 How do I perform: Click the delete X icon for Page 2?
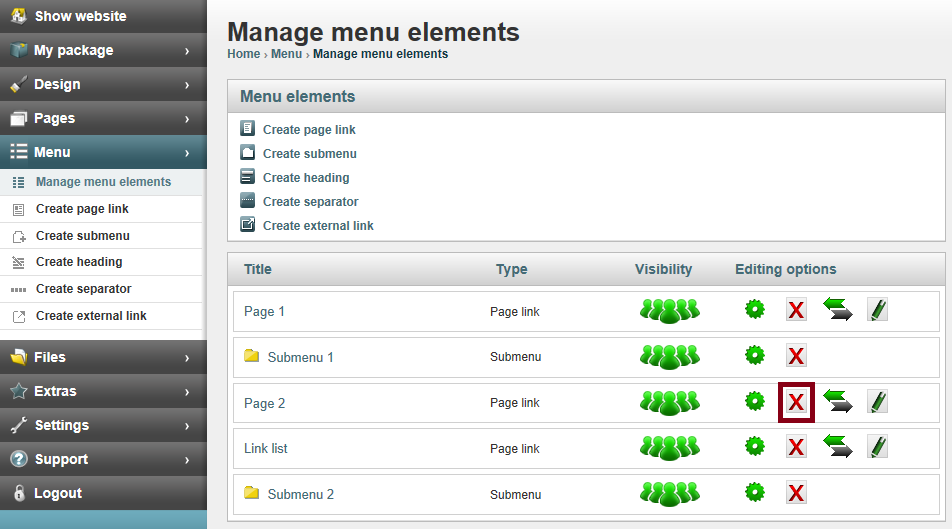coord(796,402)
